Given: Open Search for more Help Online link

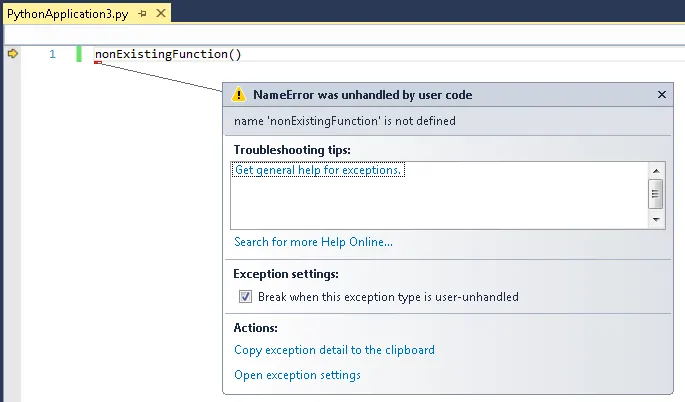Looking at the screenshot, I should coord(313,242).
